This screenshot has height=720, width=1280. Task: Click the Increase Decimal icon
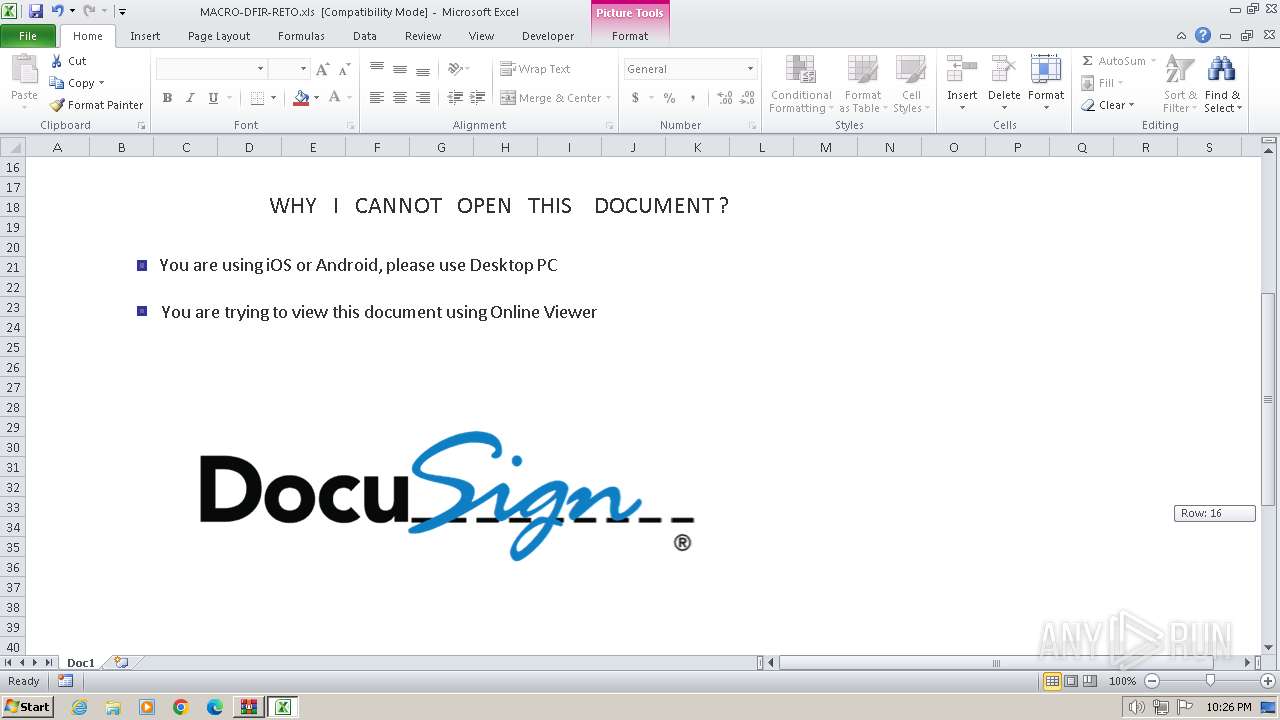pos(724,98)
